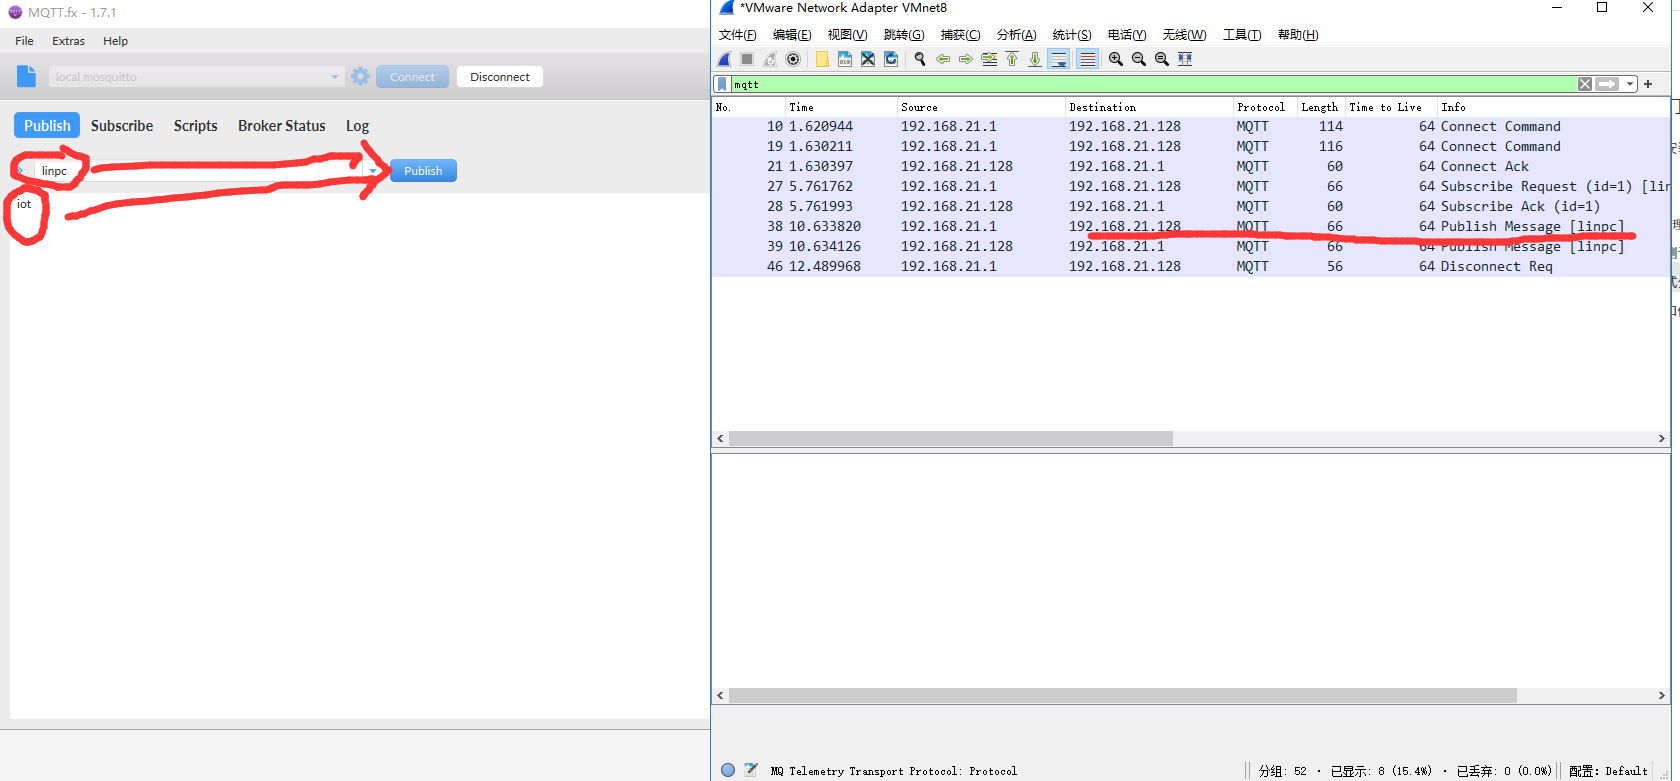The width and height of the screenshot is (1680, 781).
Task: Open expert information from status bar circle
Action: coord(728,770)
